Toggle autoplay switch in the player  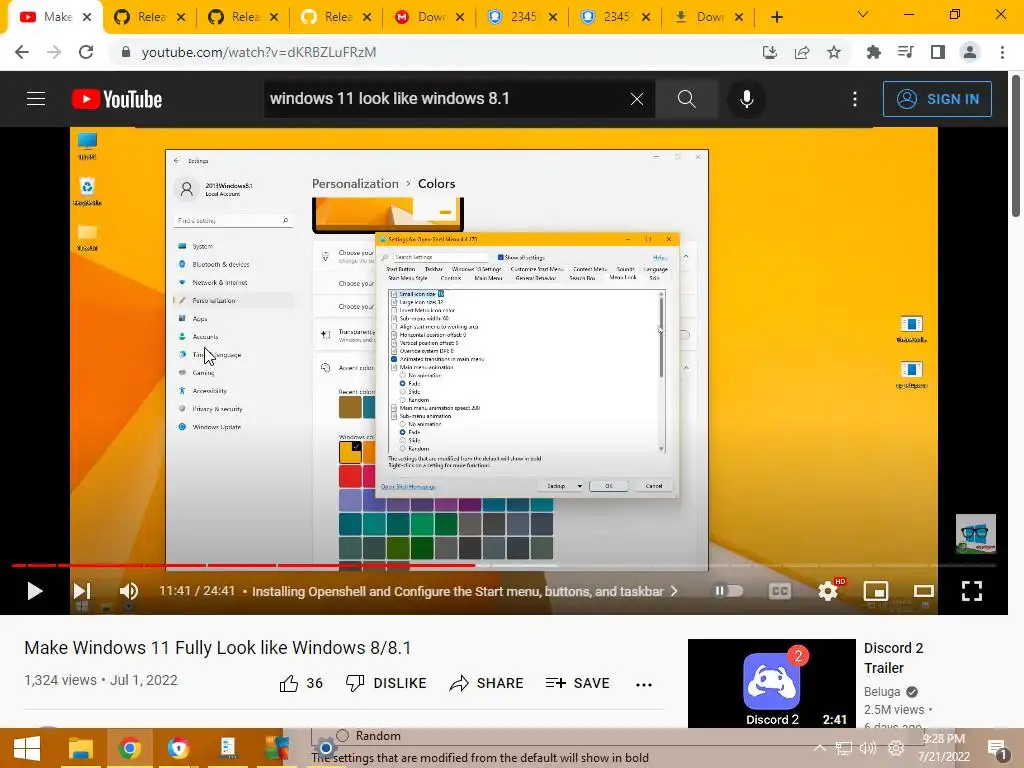[x=729, y=591]
